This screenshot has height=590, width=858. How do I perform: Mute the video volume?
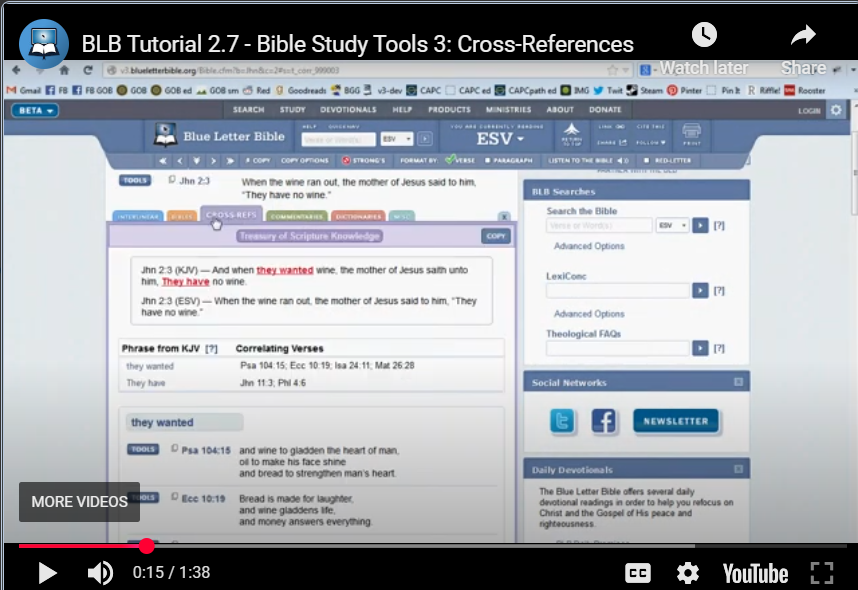coord(100,573)
